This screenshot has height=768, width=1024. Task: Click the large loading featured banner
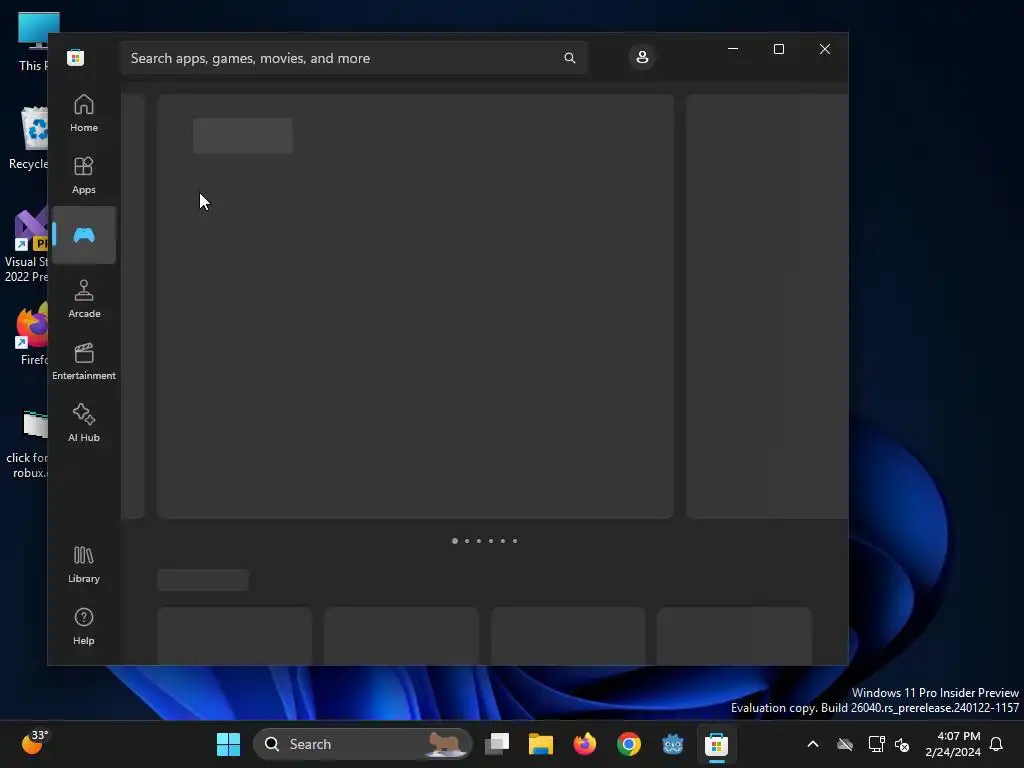[x=415, y=306]
